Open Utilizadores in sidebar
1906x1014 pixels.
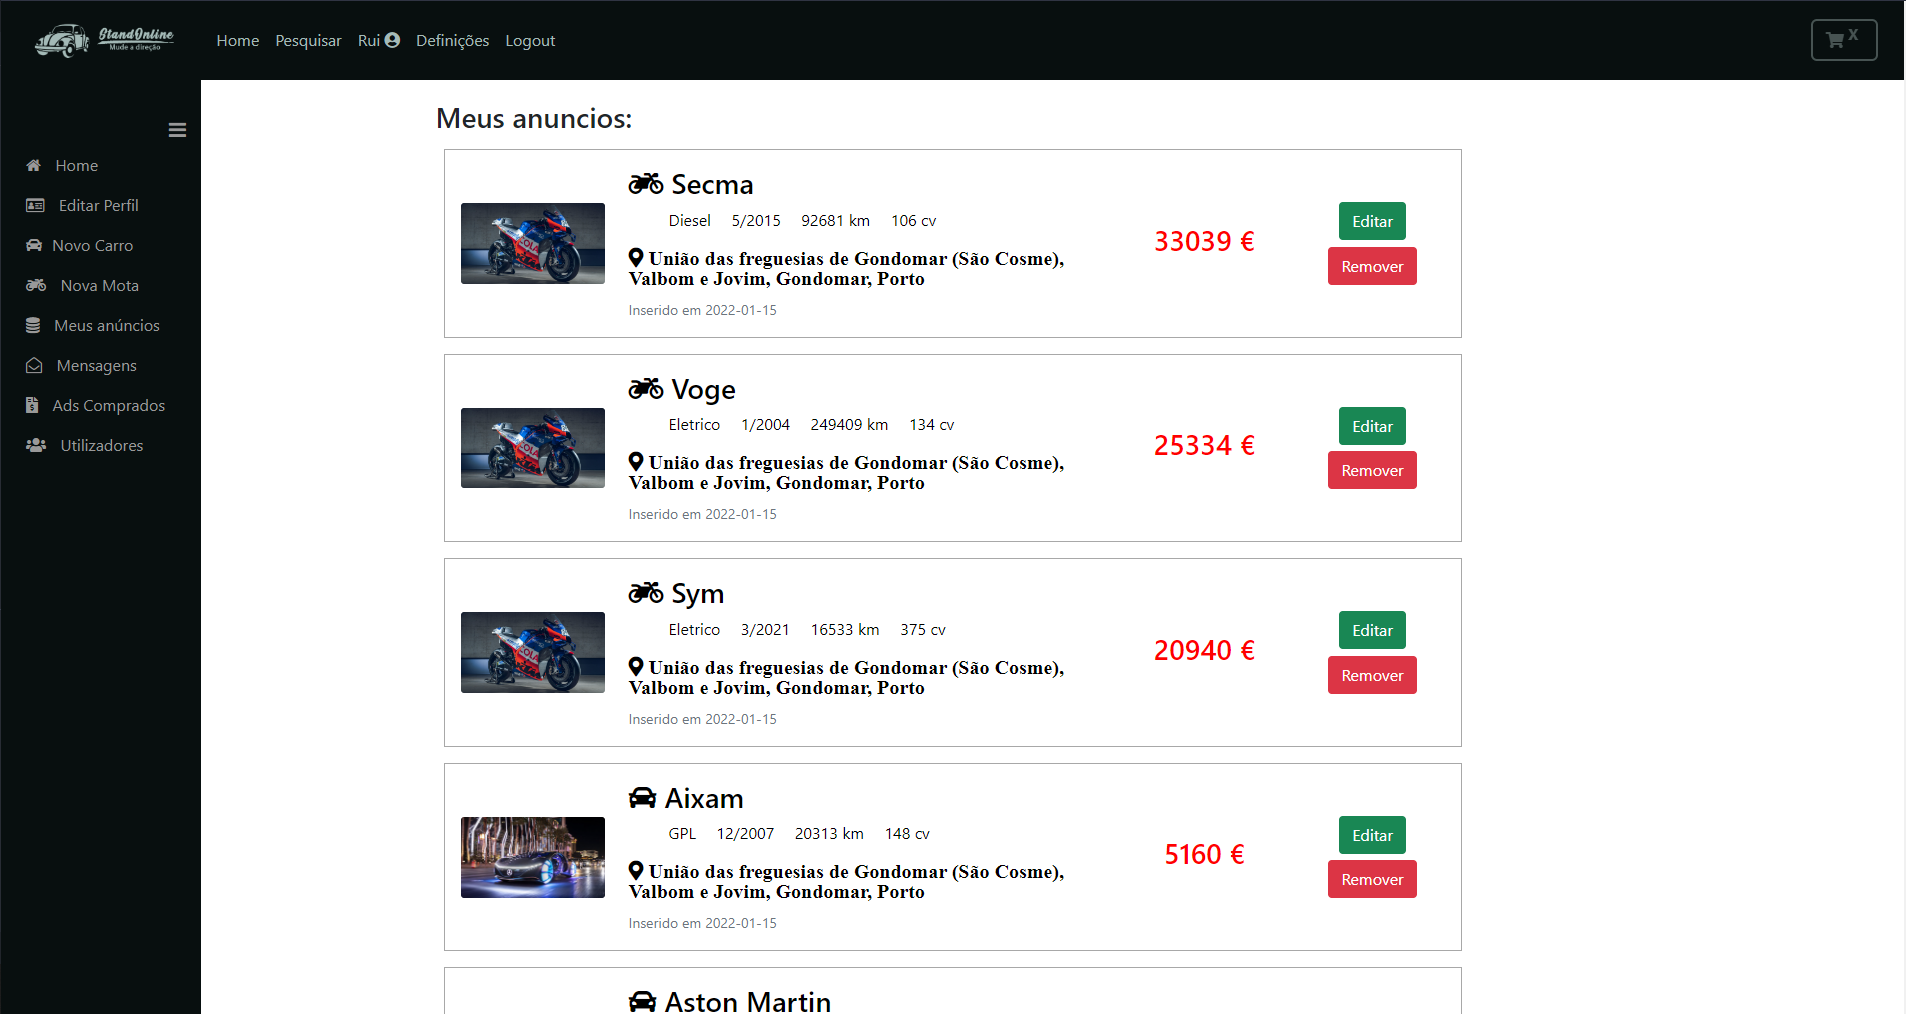tap(101, 446)
